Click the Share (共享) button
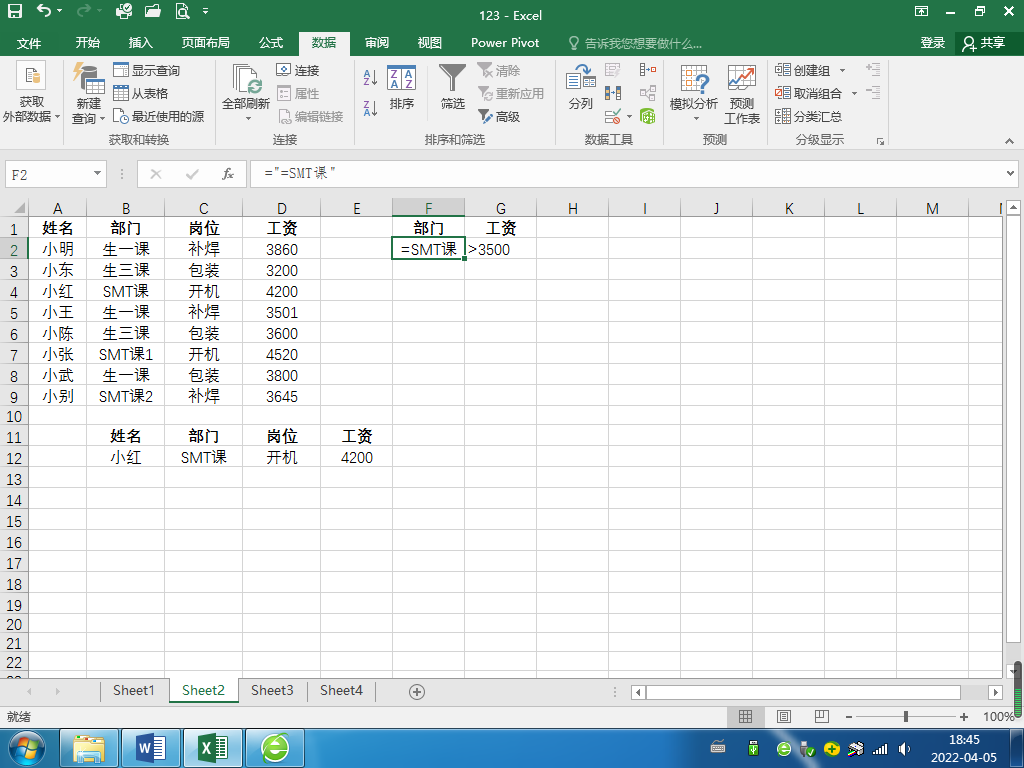This screenshot has width=1024, height=768. (x=984, y=43)
